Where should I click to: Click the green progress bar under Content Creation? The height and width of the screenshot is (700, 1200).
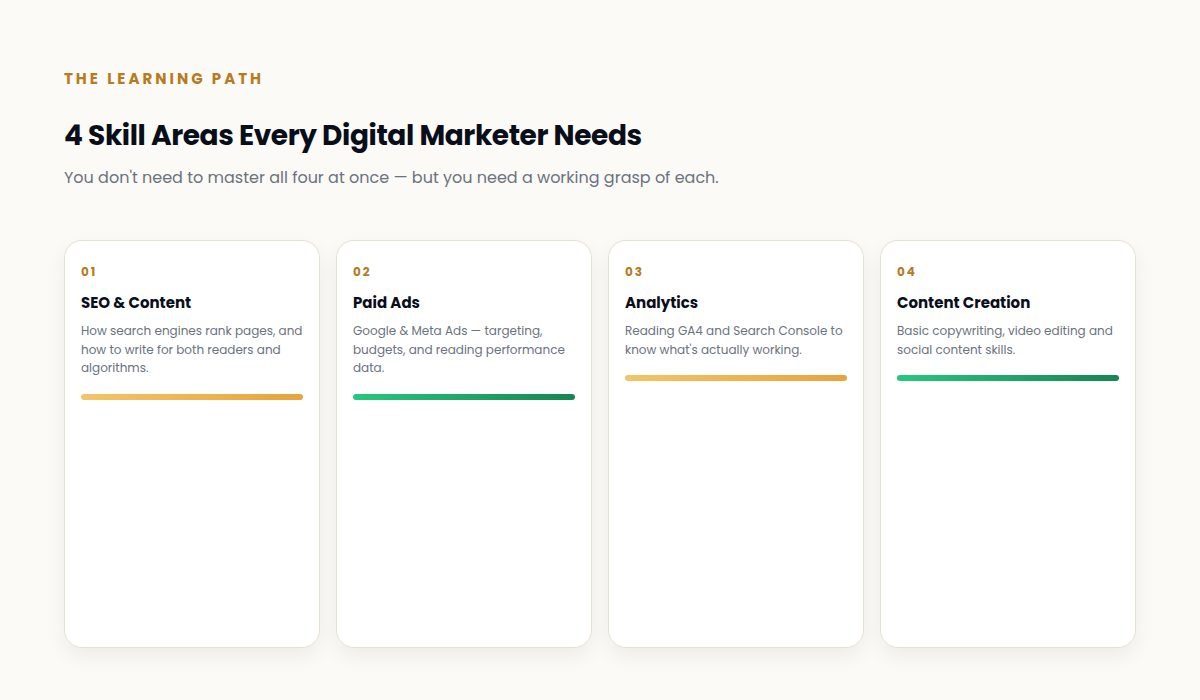1008,378
